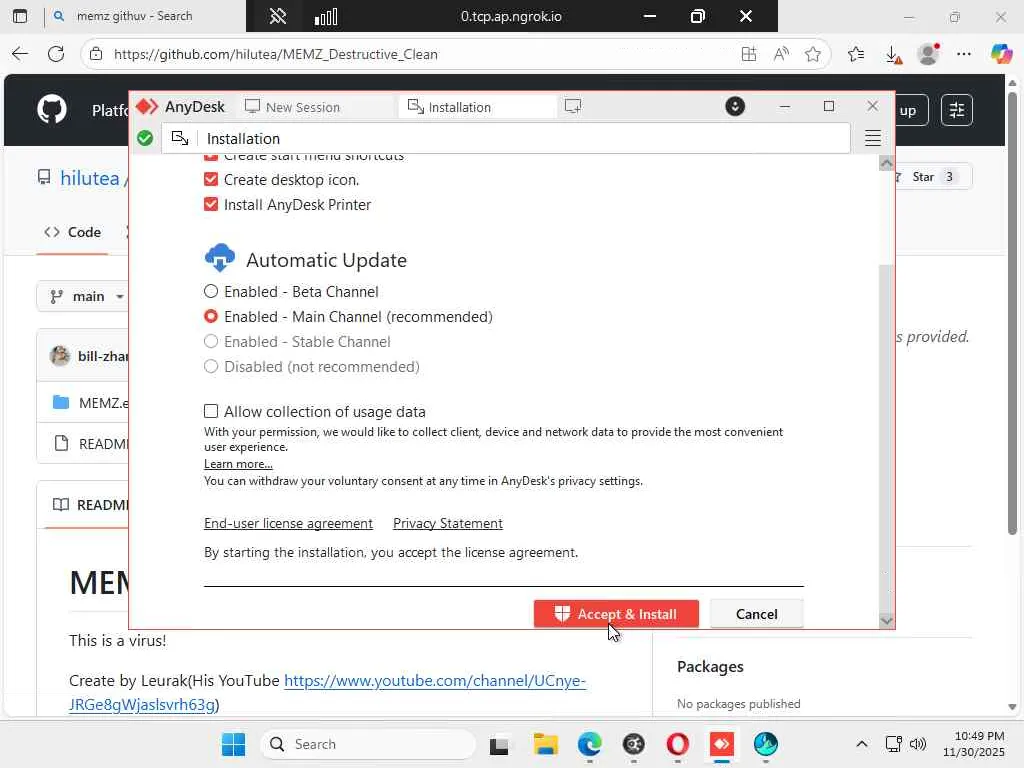Click the browser page vertical scrollbar
The image size is (1024, 768).
(x=1012, y=313)
